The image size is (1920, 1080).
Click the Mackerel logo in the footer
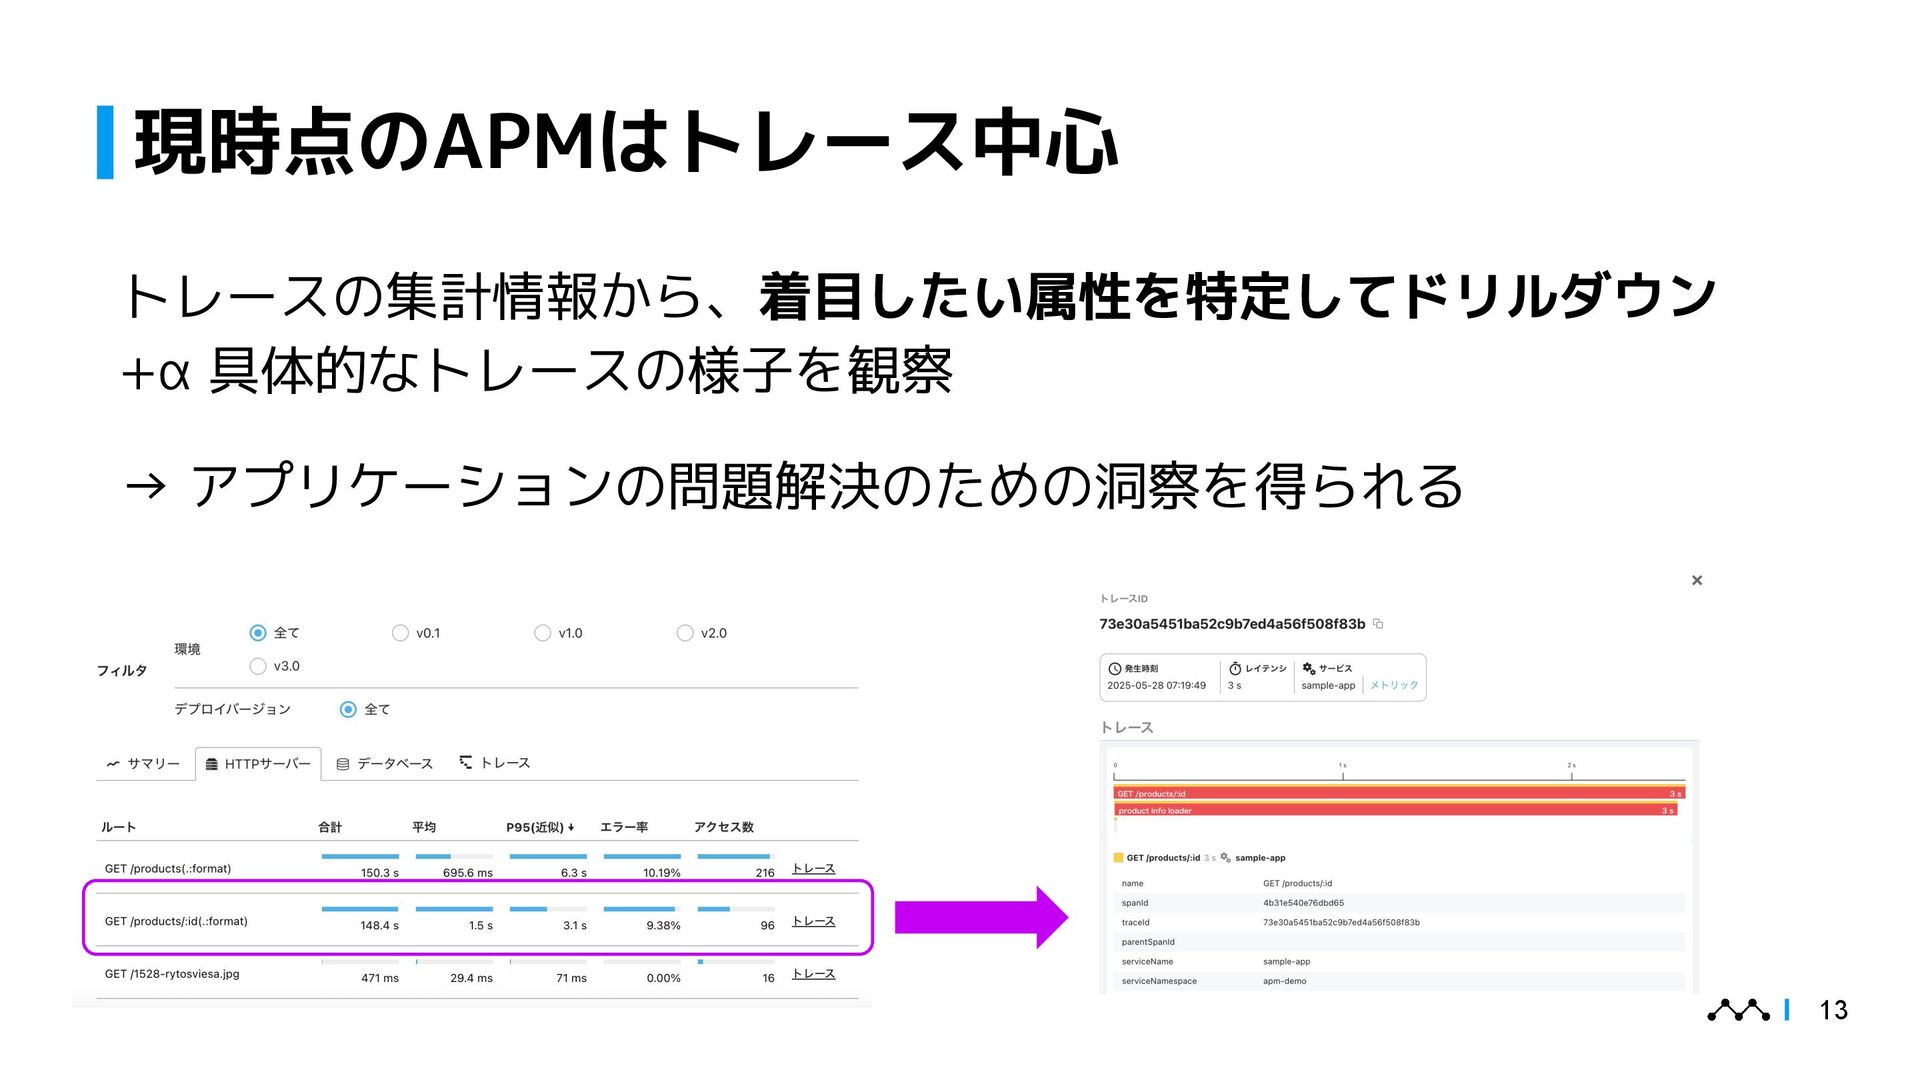click(1738, 1010)
